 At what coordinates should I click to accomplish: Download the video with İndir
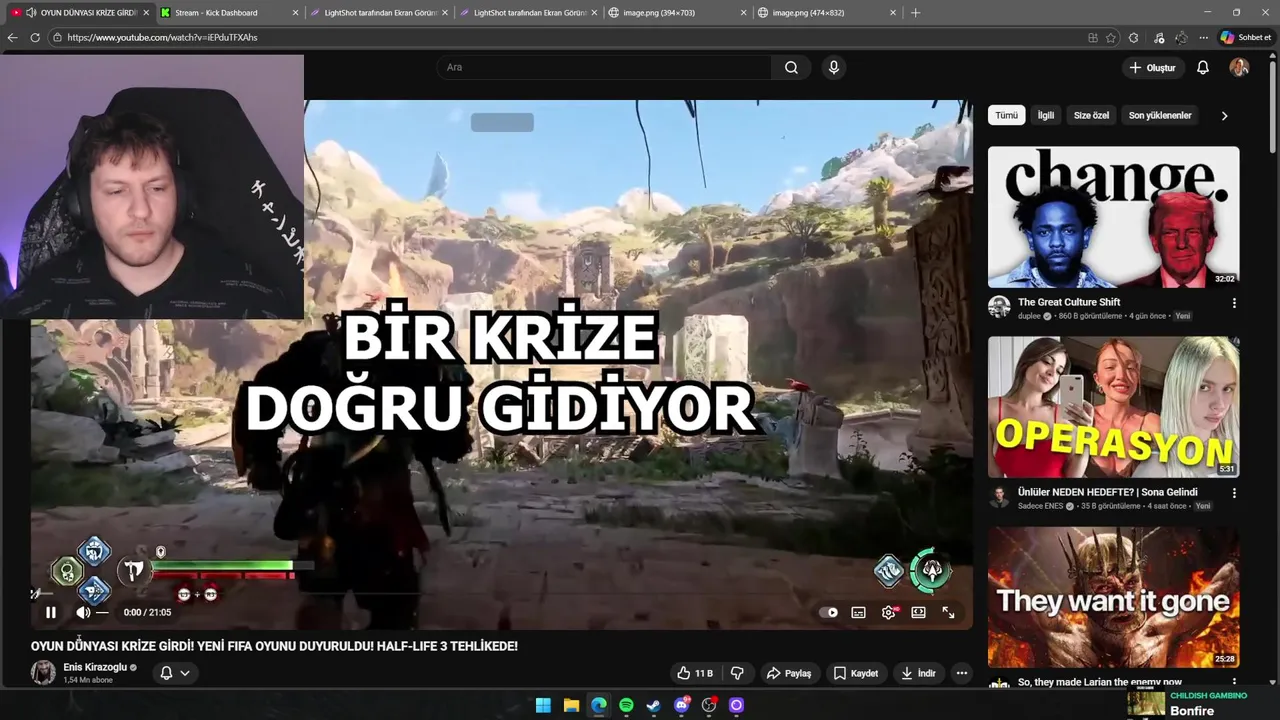918,673
